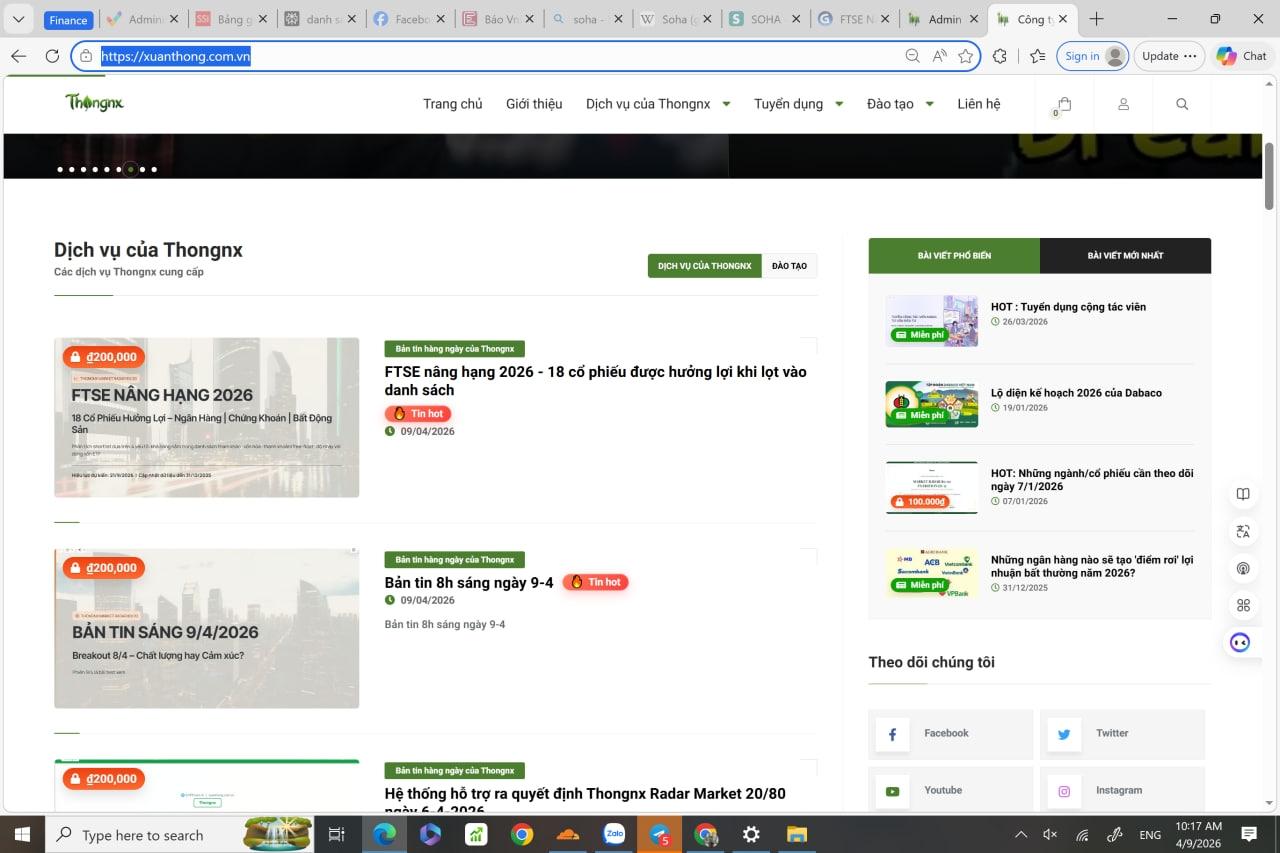Image resolution: width=1280 pixels, height=853 pixels.
Task: Click the Facebook social icon
Action: point(892,735)
